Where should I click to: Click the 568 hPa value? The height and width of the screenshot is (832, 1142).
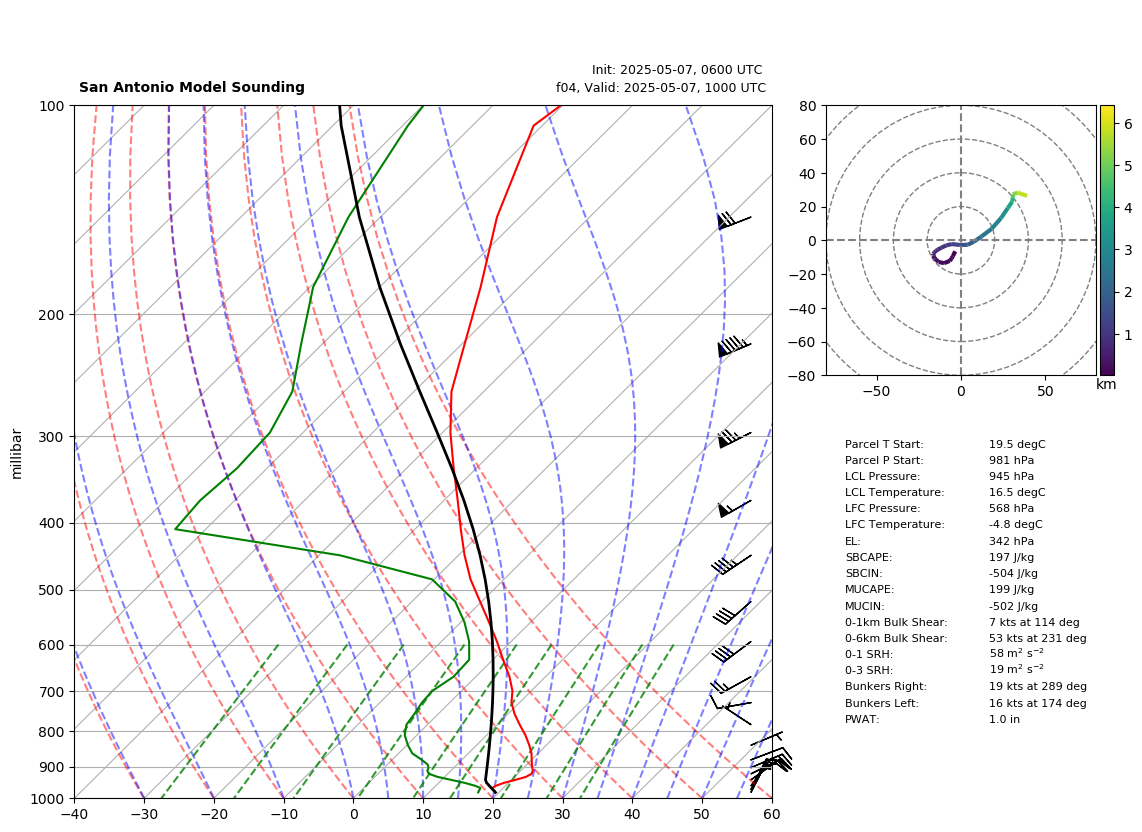(x=1011, y=509)
